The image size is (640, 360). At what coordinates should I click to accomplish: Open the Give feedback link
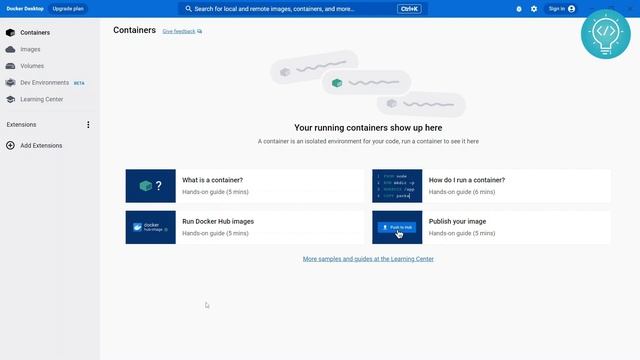(x=179, y=31)
